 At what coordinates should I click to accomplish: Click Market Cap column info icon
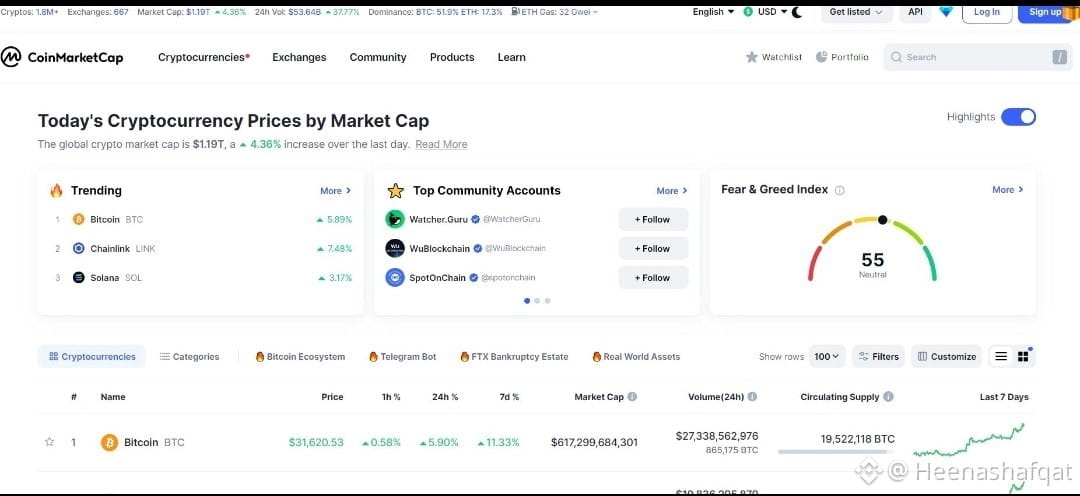[x=632, y=397]
